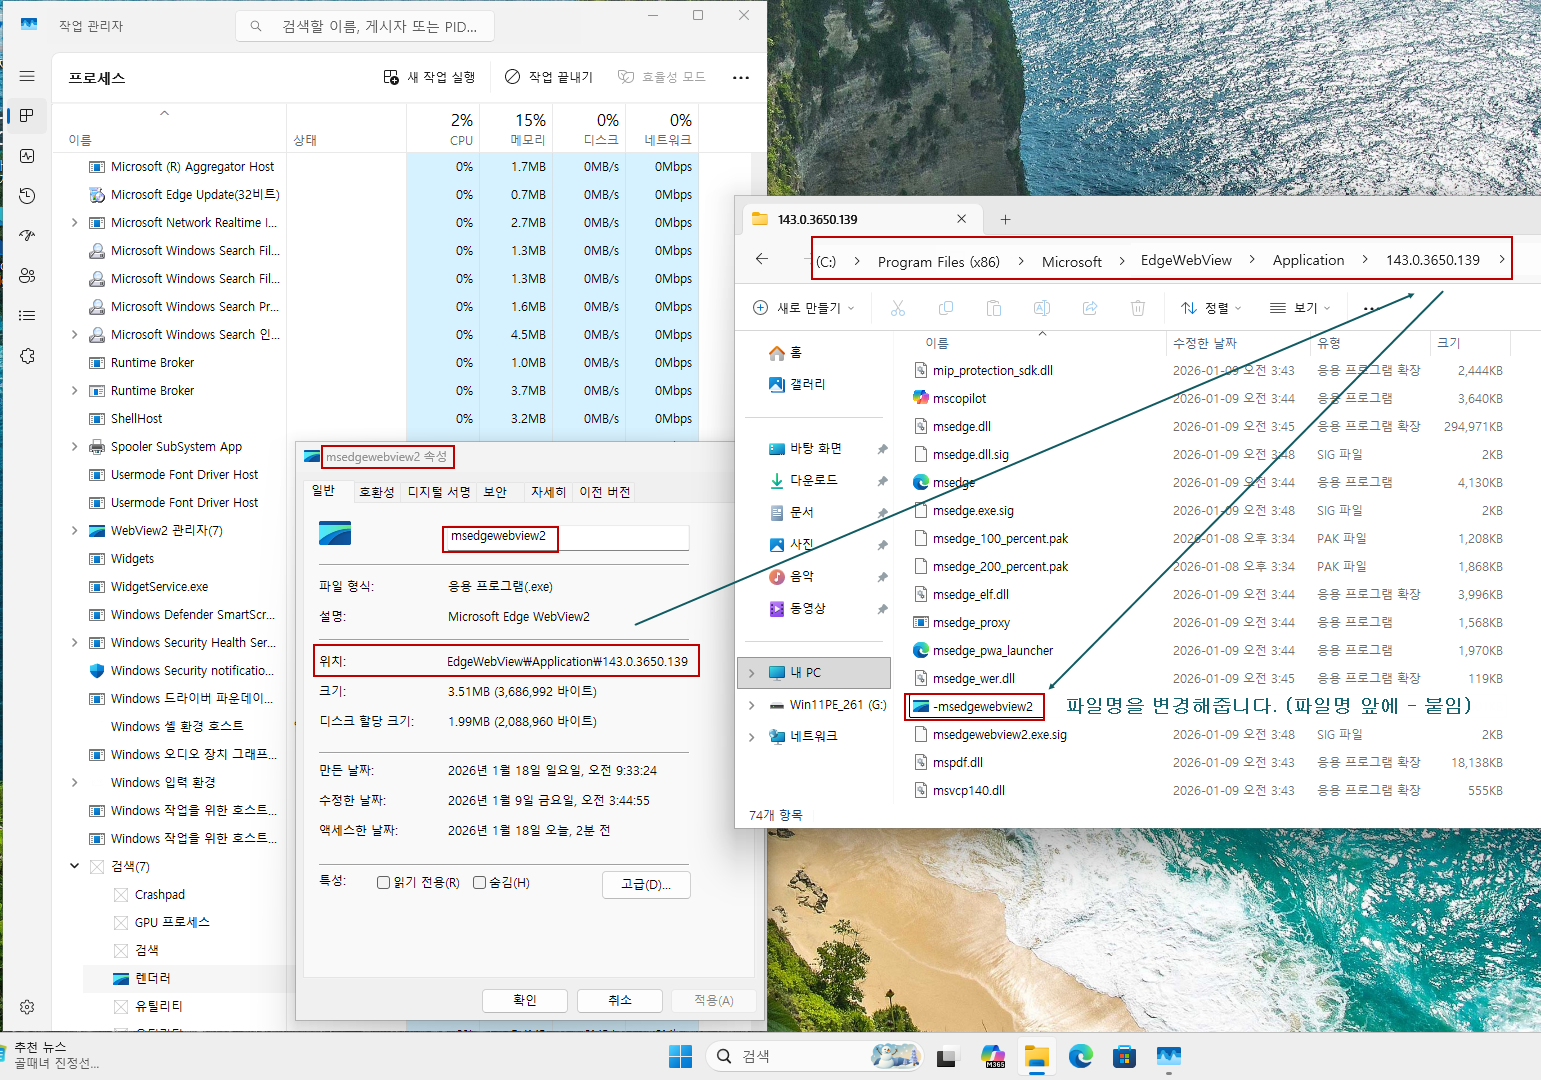Select Processes page icon in Task Manager sidebar

[x=27, y=116]
